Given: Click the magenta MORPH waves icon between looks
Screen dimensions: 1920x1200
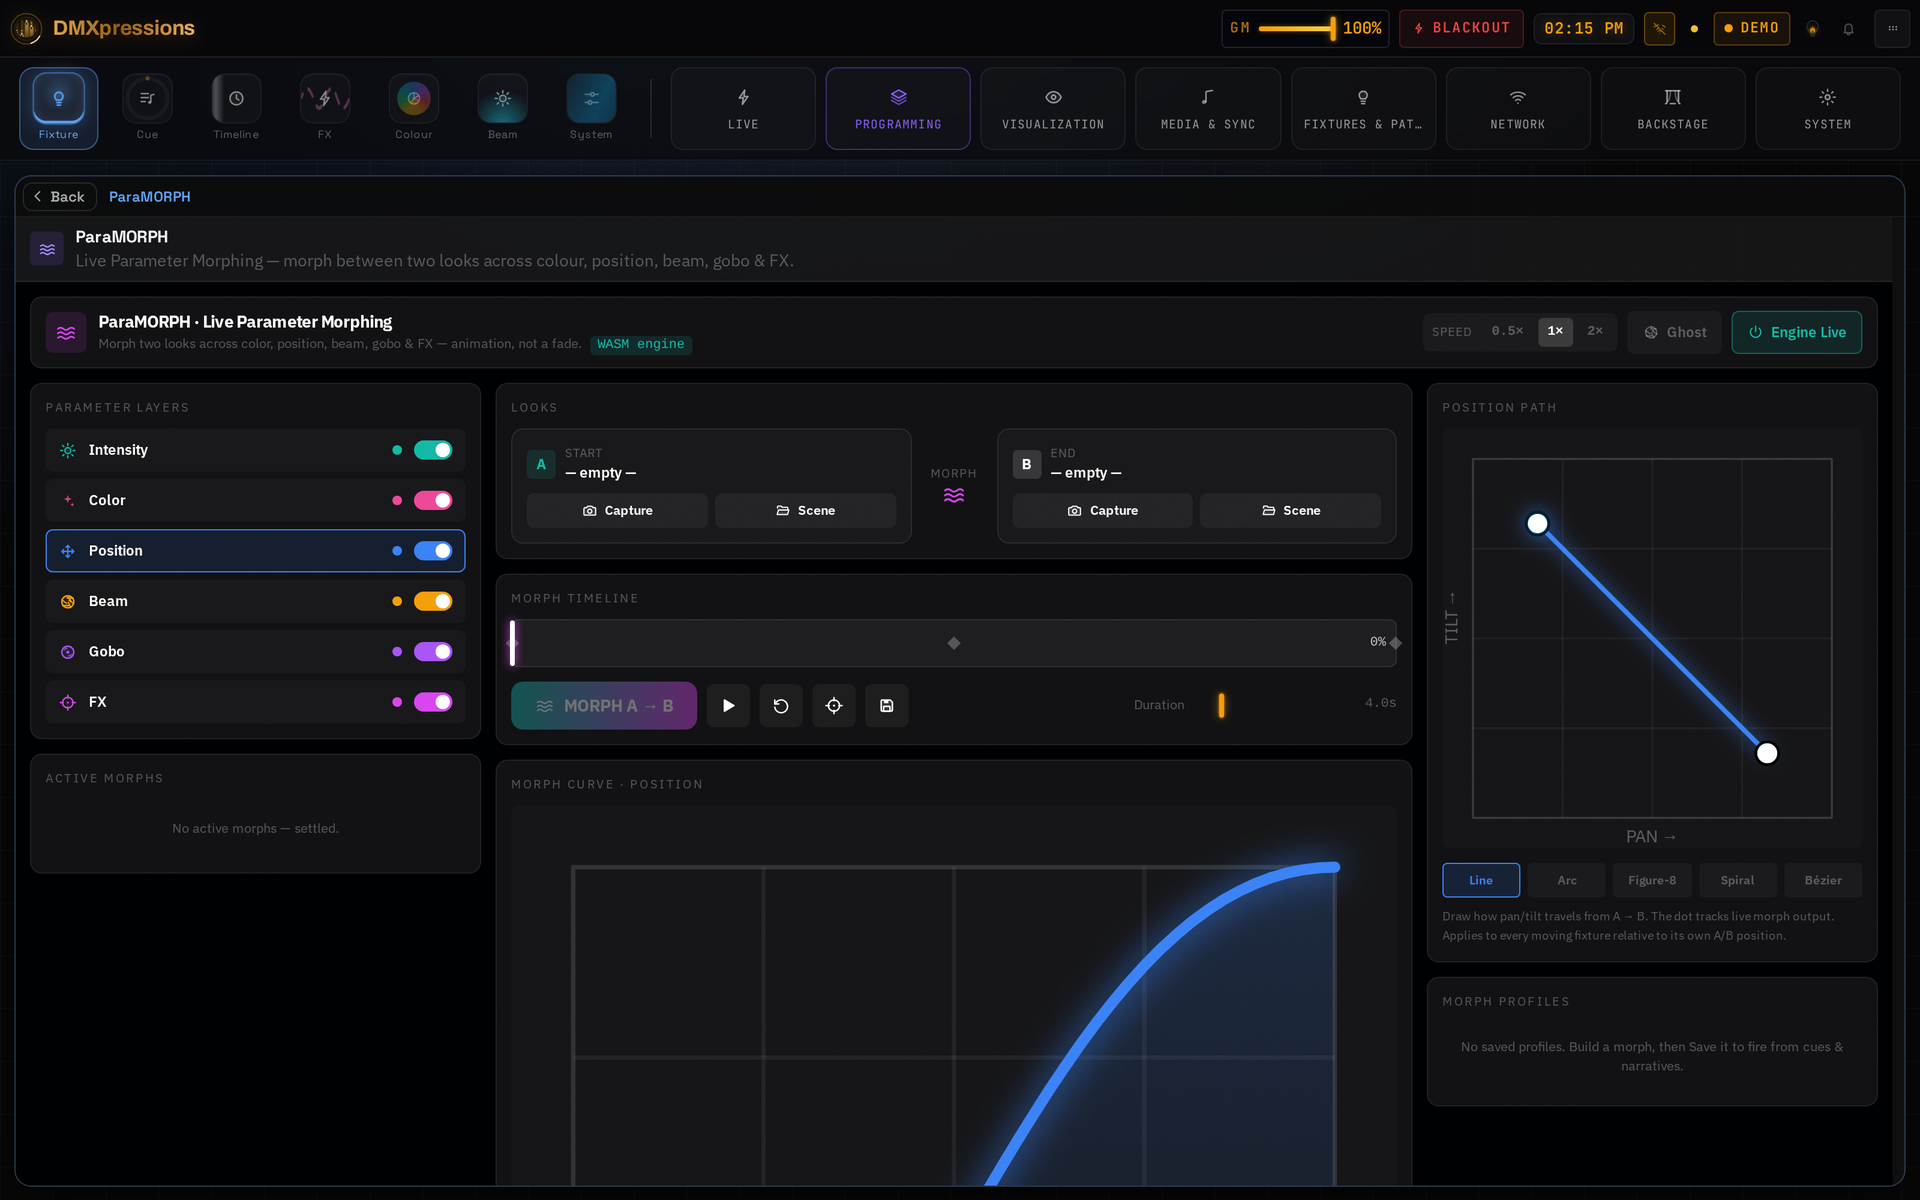Looking at the screenshot, I should pyautogui.click(x=954, y=495).
